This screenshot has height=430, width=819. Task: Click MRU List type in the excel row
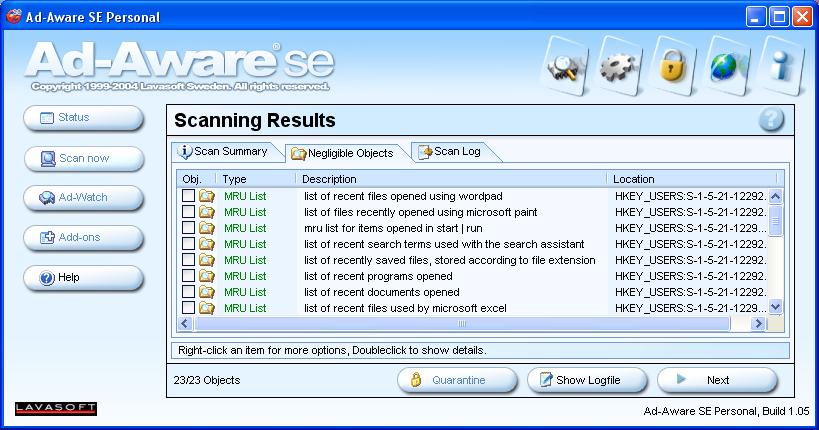(245, 308)
